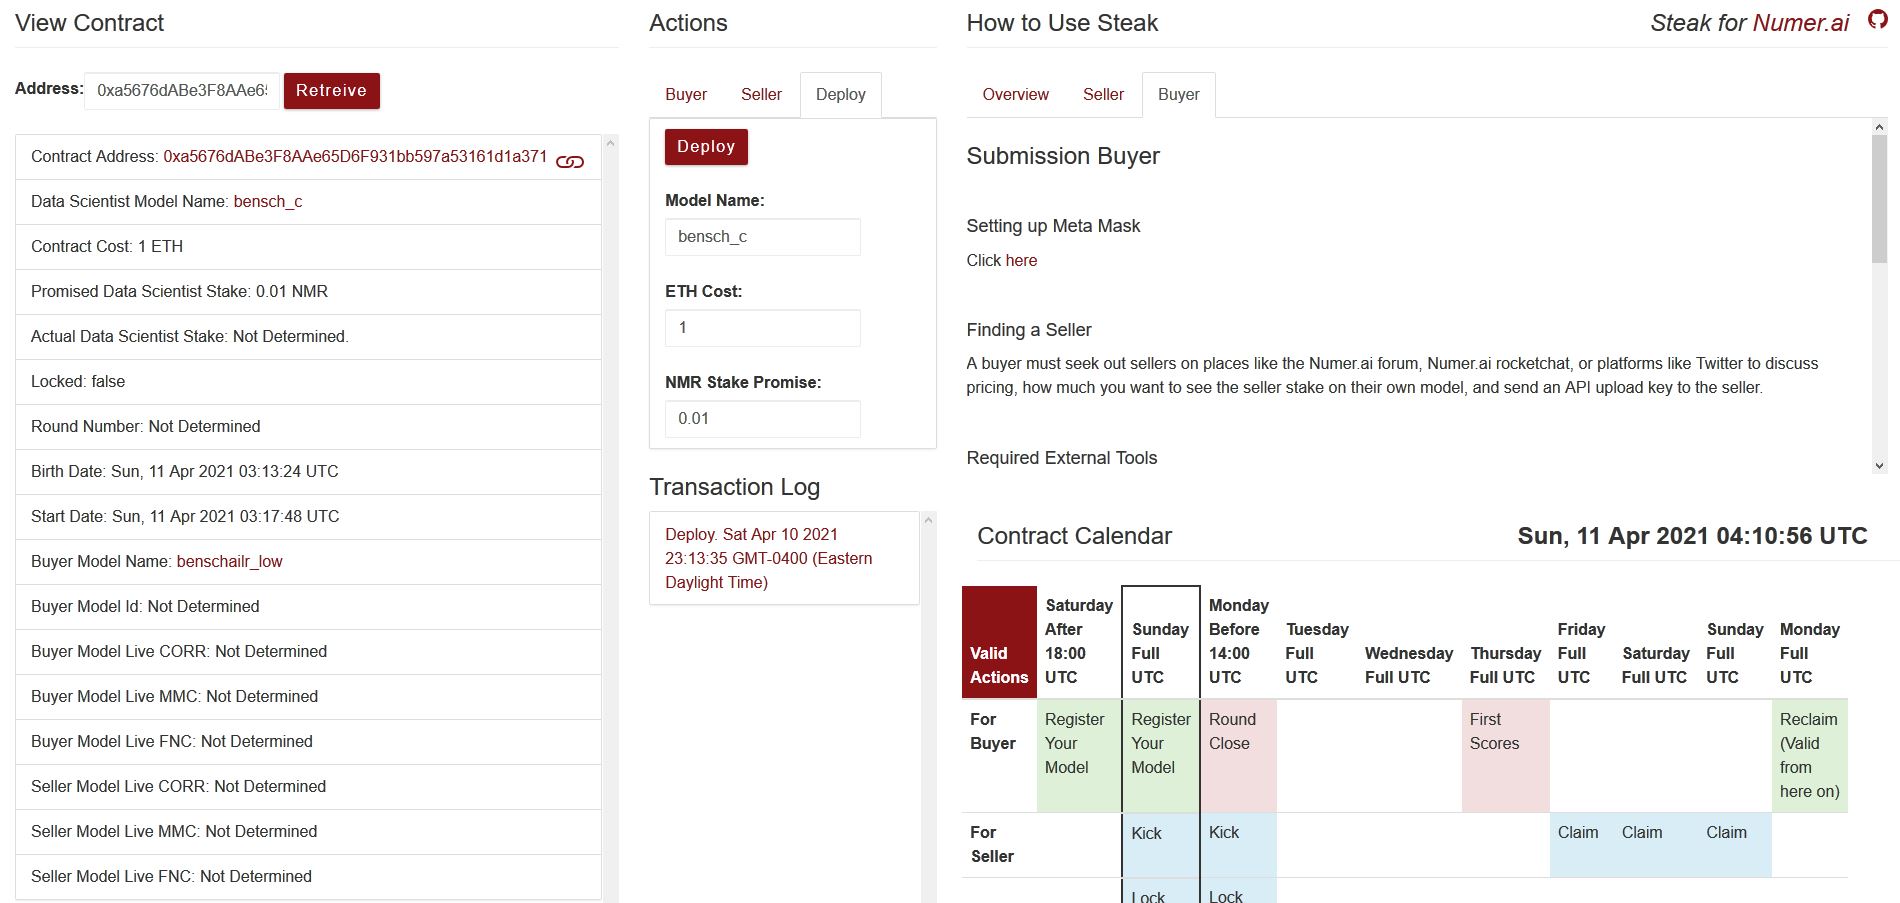
Task: Click the 'Buyer Model Id: Not Determined' row
Action: click(308, 607)
